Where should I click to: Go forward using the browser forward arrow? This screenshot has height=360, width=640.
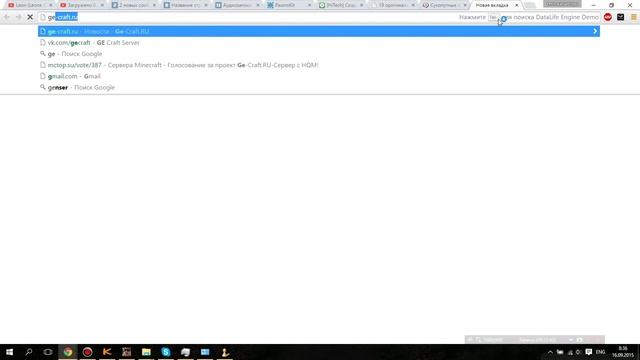tap(18, 17)
